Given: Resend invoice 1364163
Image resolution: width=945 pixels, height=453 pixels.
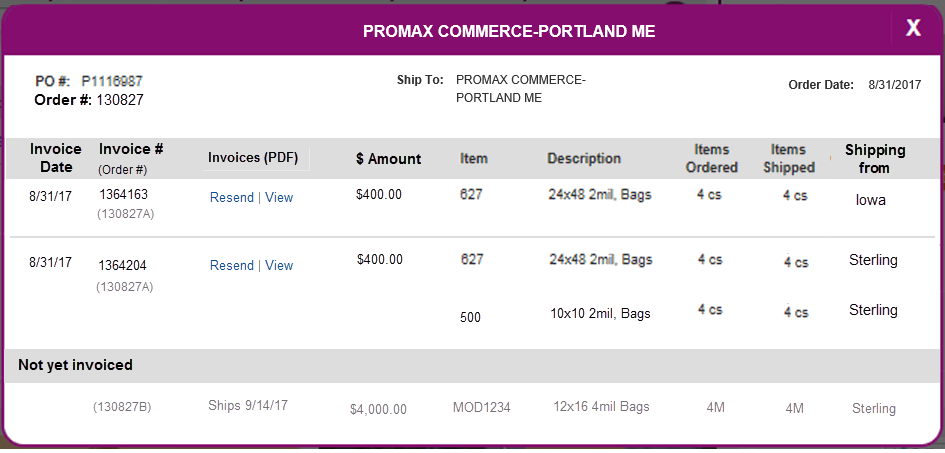Looking at the screenshot, I should [x=231, y=198].
